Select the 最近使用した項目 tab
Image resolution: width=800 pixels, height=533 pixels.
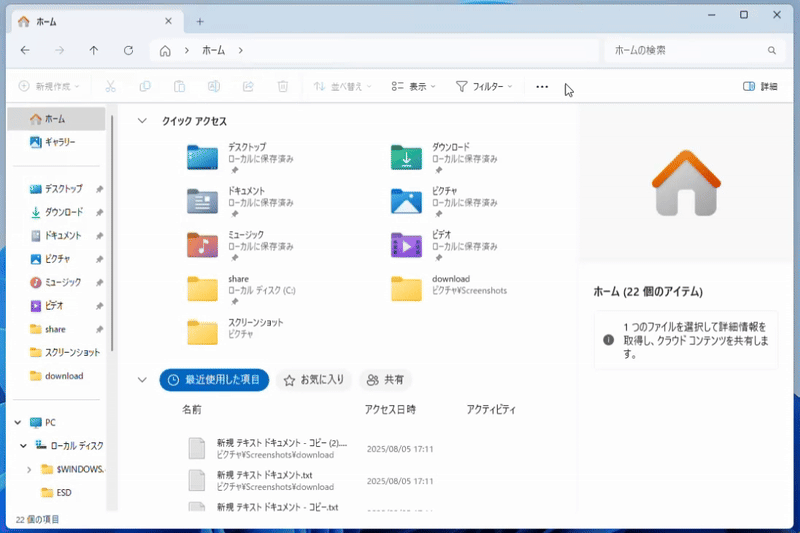click(x=214, y=380)
